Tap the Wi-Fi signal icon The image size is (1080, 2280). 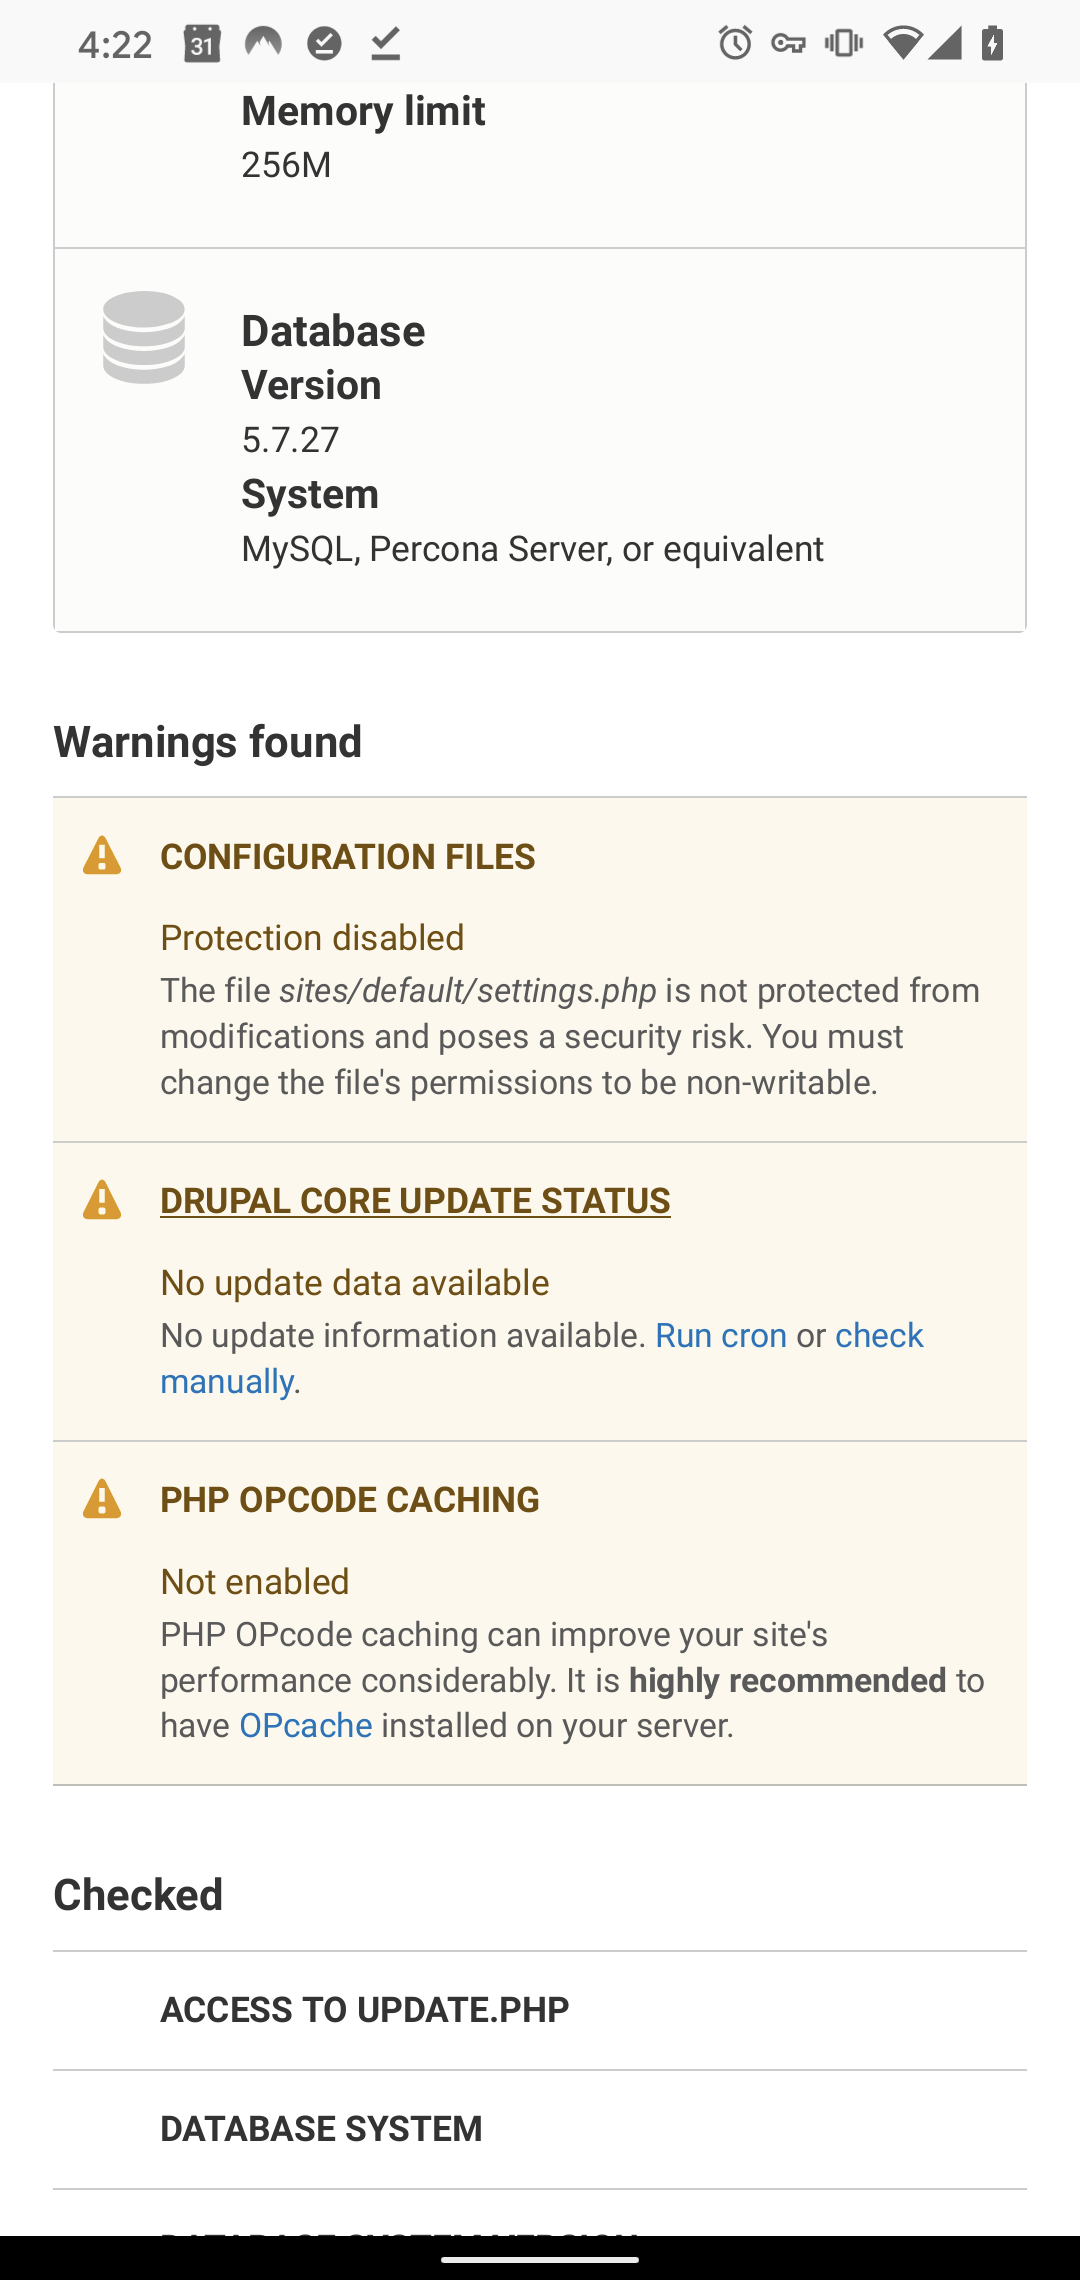902,44
